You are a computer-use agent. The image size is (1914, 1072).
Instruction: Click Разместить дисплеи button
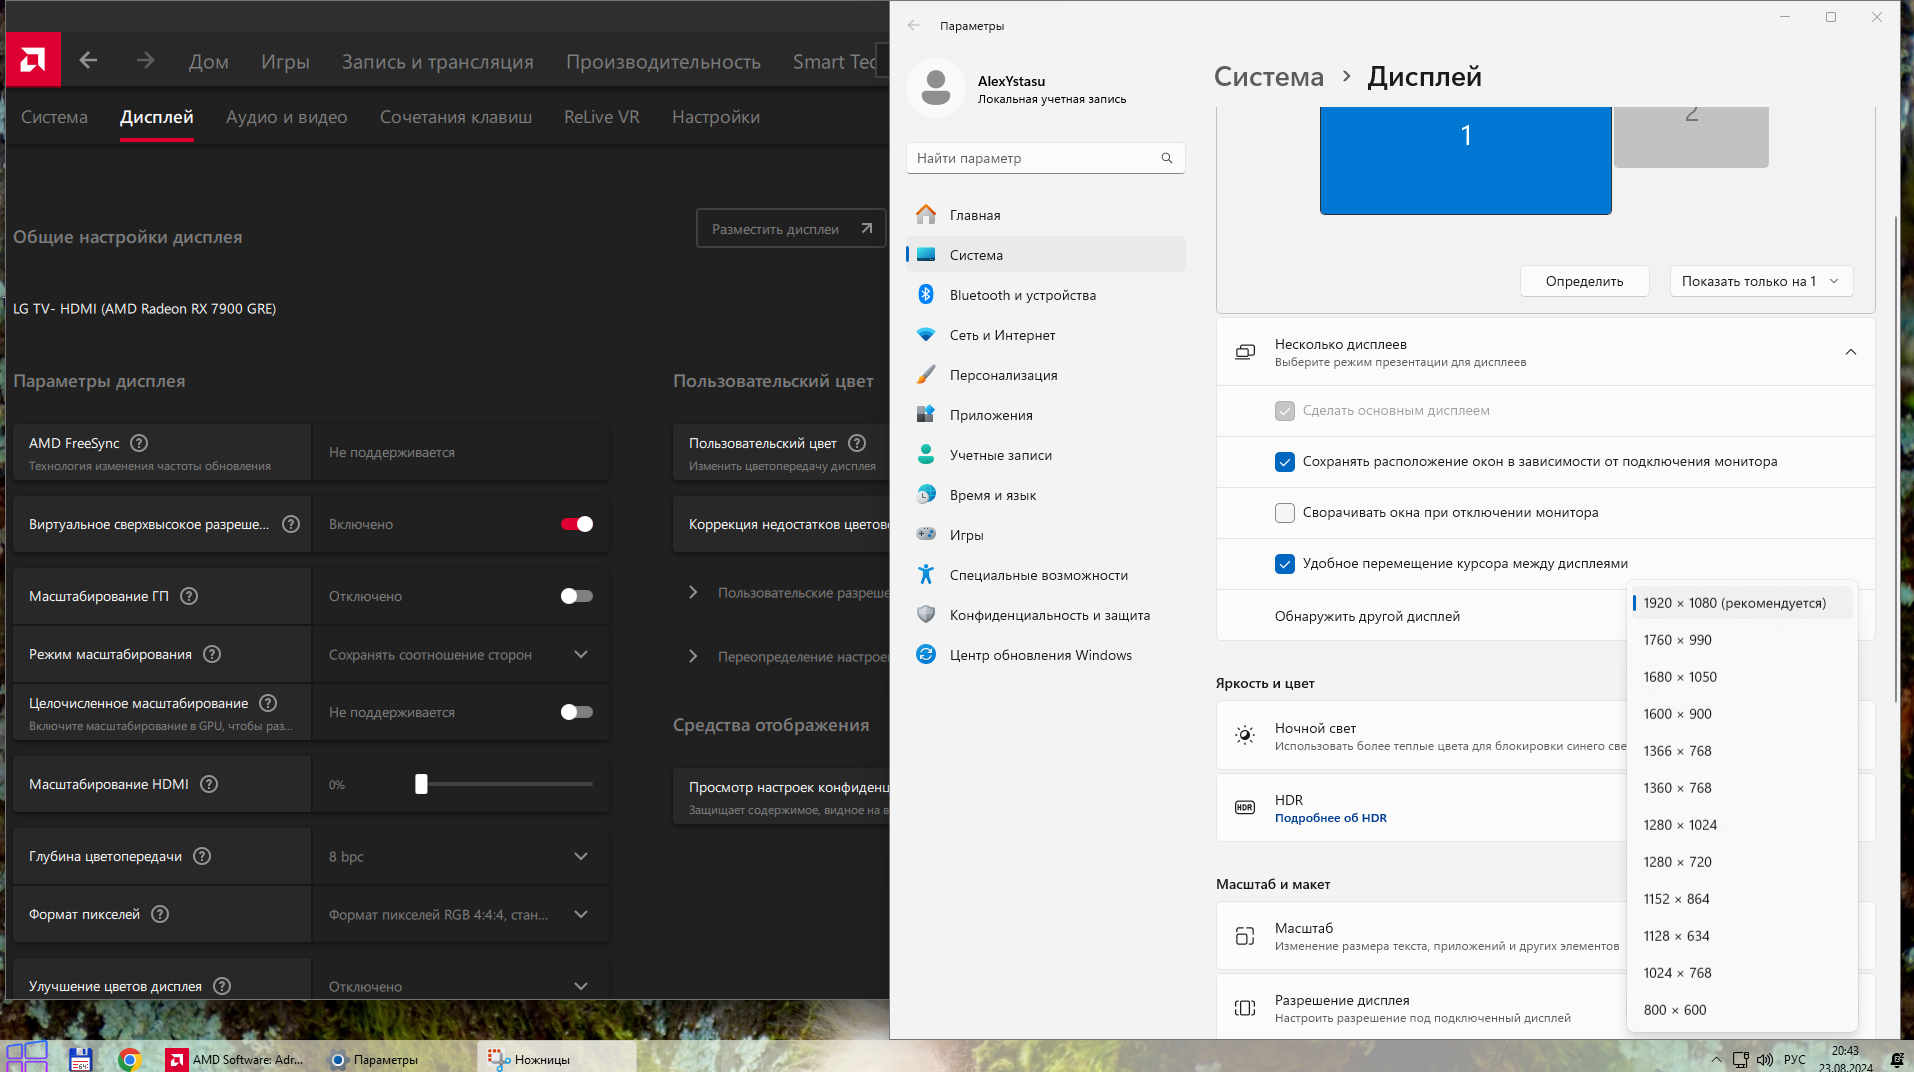coord(791,229)
